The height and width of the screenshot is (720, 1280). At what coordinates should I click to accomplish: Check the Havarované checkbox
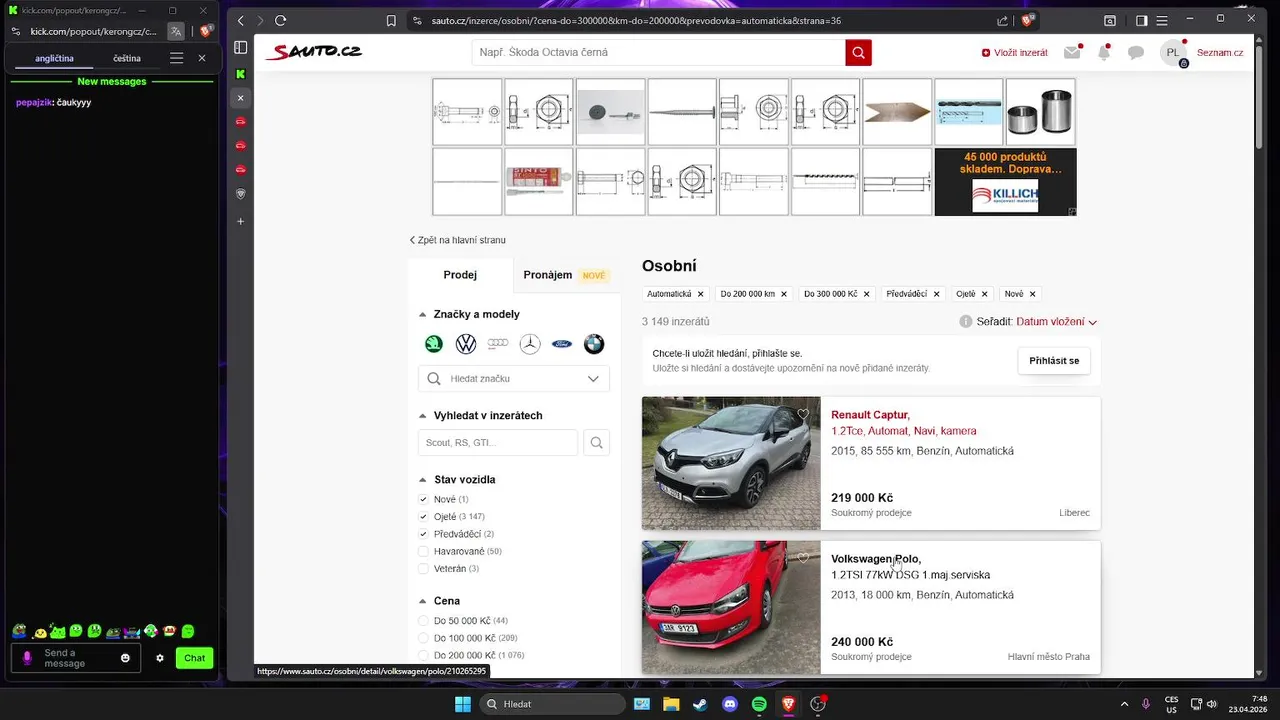click(x=423, y=551)
